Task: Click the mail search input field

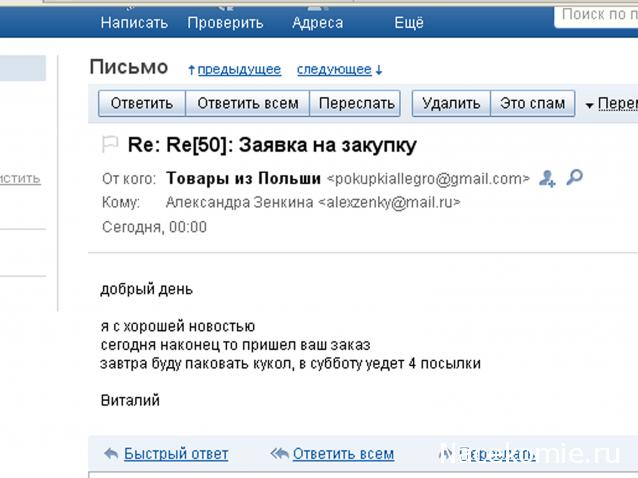Action: 596,14
